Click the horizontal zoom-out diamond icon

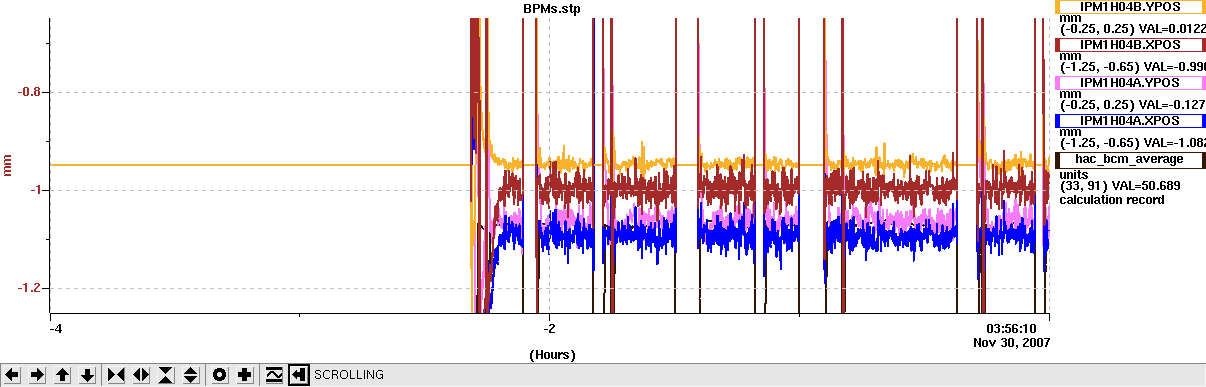(141, 375)
